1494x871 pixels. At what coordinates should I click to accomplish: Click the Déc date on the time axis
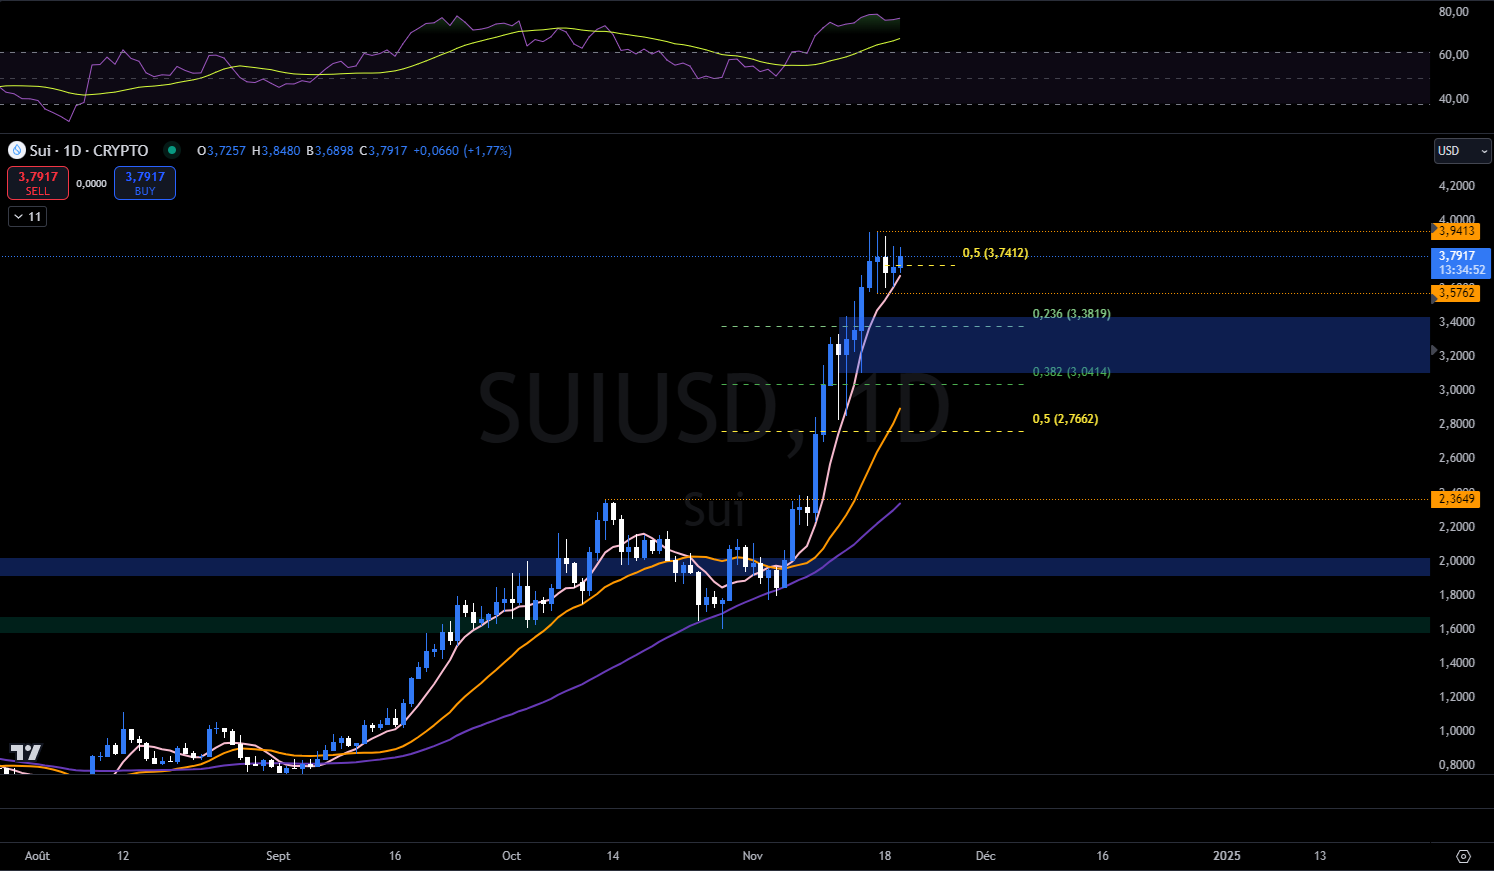tap(985, 856)
